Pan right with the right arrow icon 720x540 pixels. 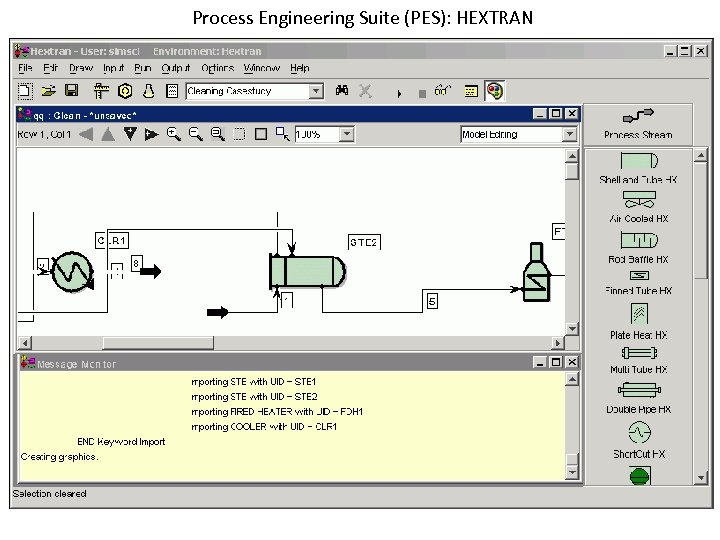(x=152, y=135)
